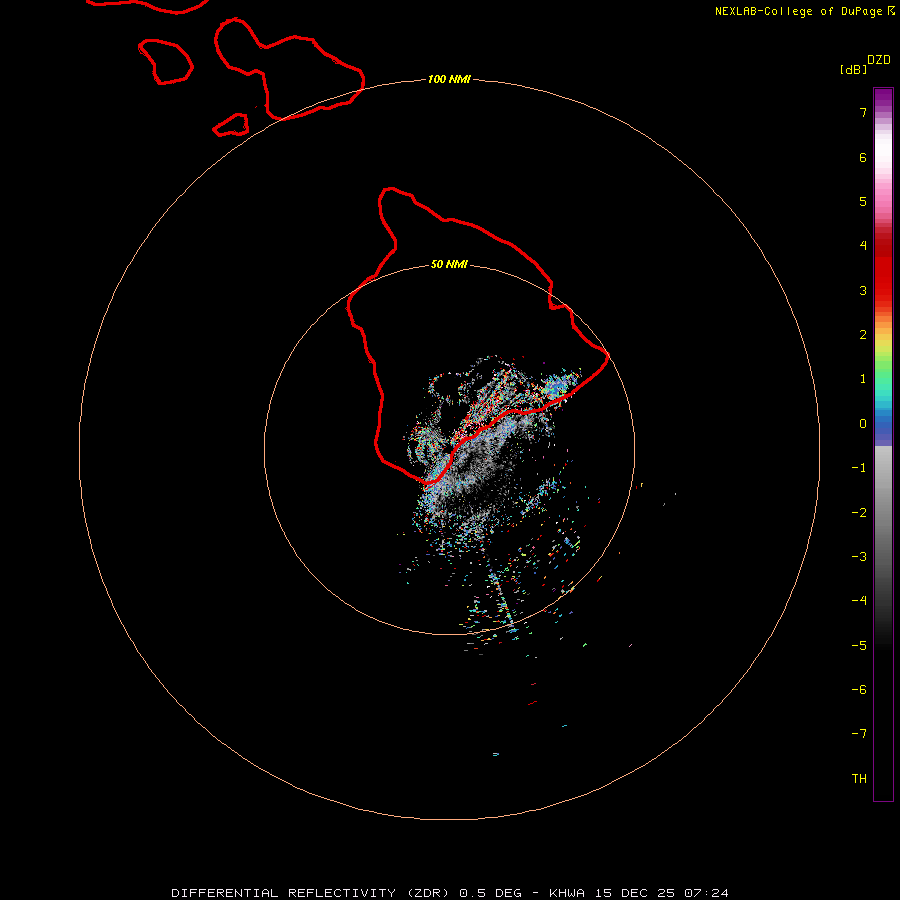Click the 0.5 DEG elevation text
The image size is (900, 900).
(490, 893)
